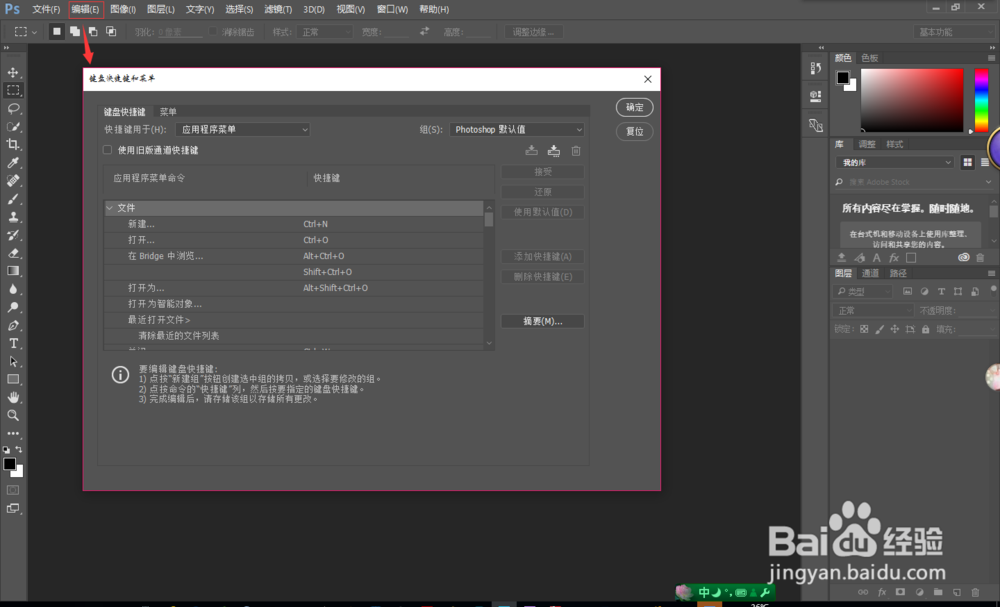
Task: Click the delete shortcut set trash icon
Action: click(x=576, y=150)
